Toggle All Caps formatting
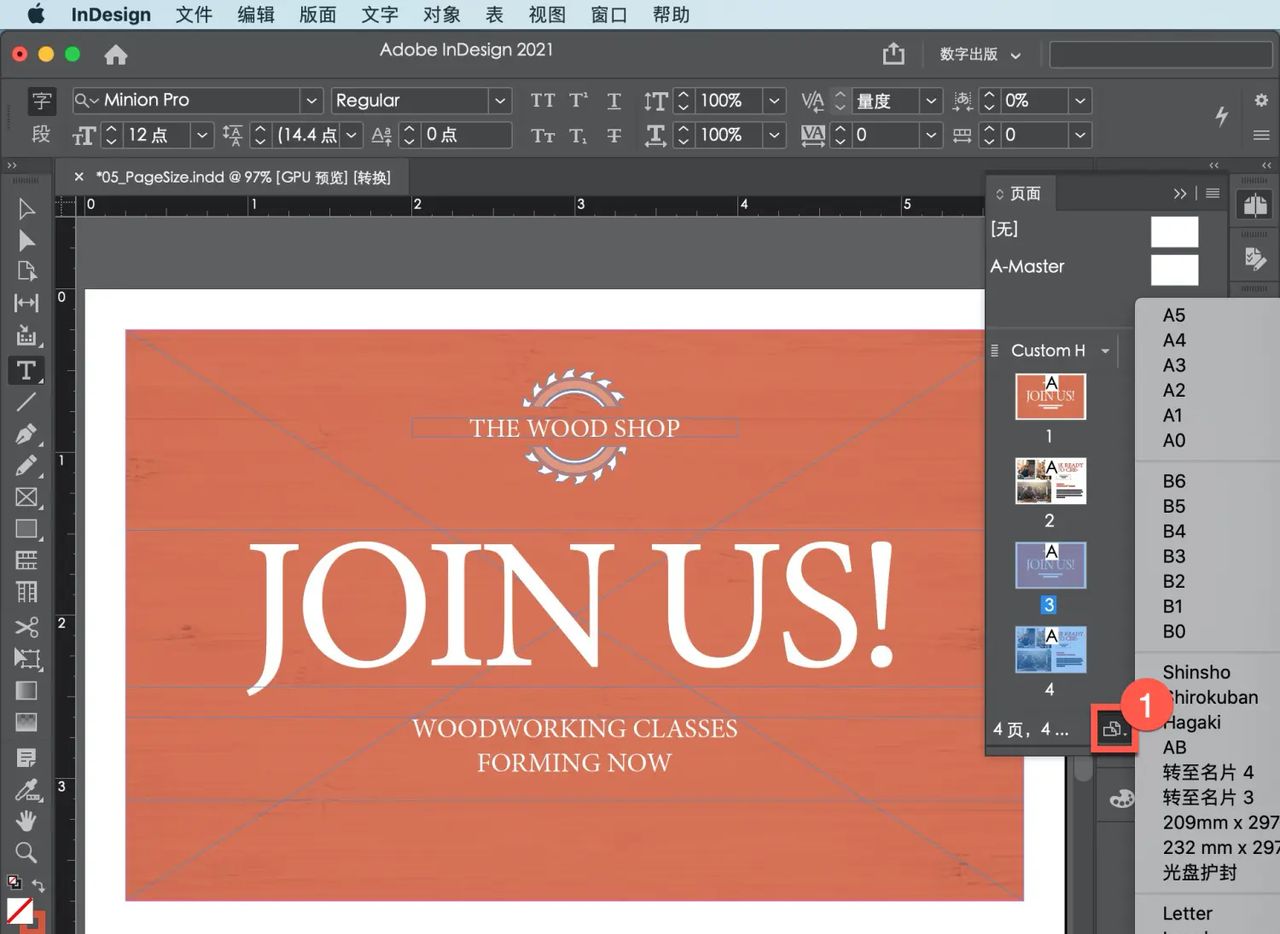This screenshot has width=1280, height=934. point(543,100)
